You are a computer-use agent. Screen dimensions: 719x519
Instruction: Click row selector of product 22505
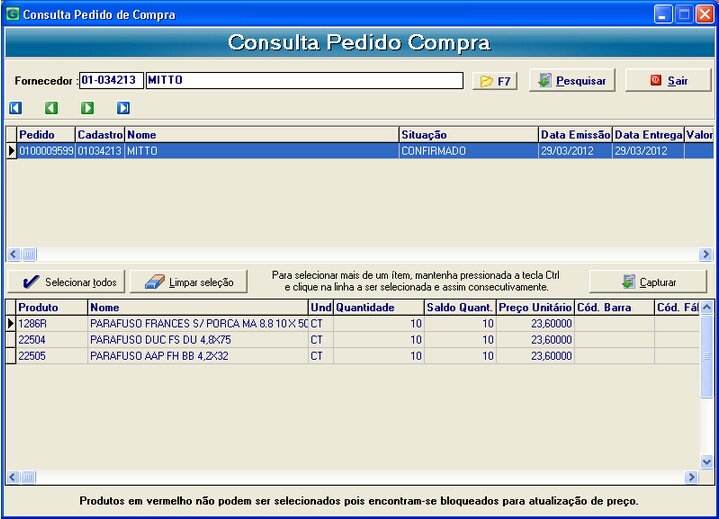(x=11, y=356)
